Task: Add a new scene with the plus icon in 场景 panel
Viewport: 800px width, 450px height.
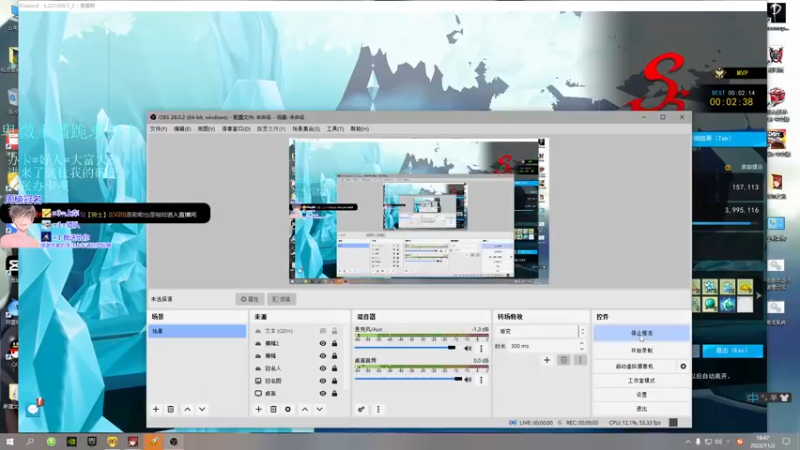Action: 156,409
